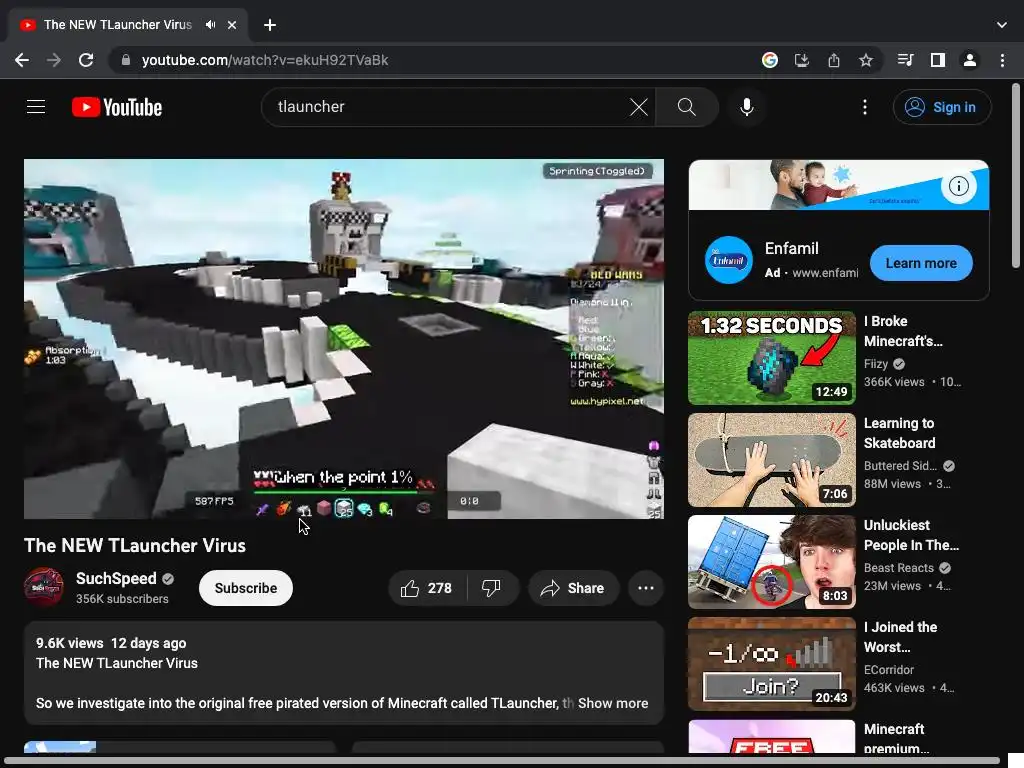This screenshot has width=1024, height=768.
Task: Click the Buttered Sid... channel name
Action: (900, 466)
